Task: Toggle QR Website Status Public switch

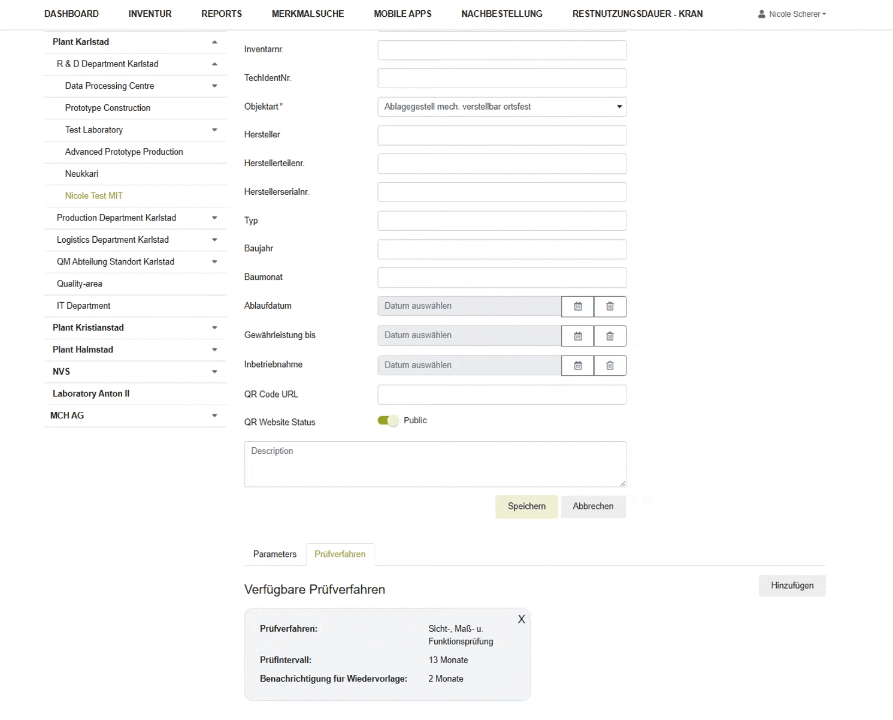Action: (388, 421)
